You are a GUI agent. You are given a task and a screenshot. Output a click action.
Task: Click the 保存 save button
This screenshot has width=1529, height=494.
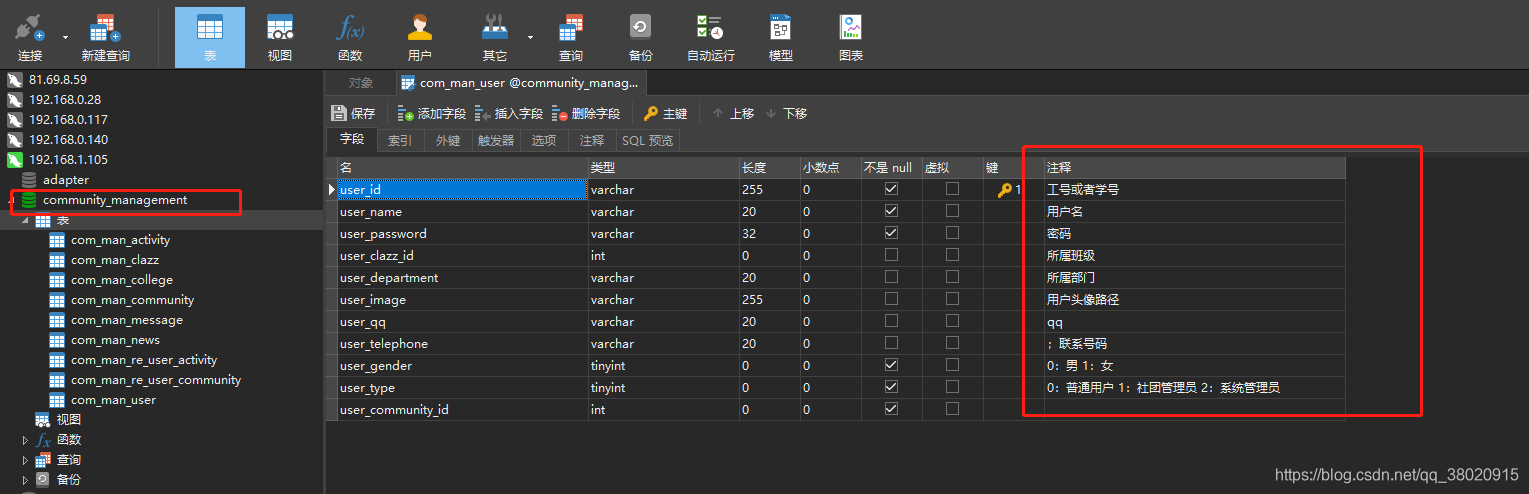click(x=353, y=113)
